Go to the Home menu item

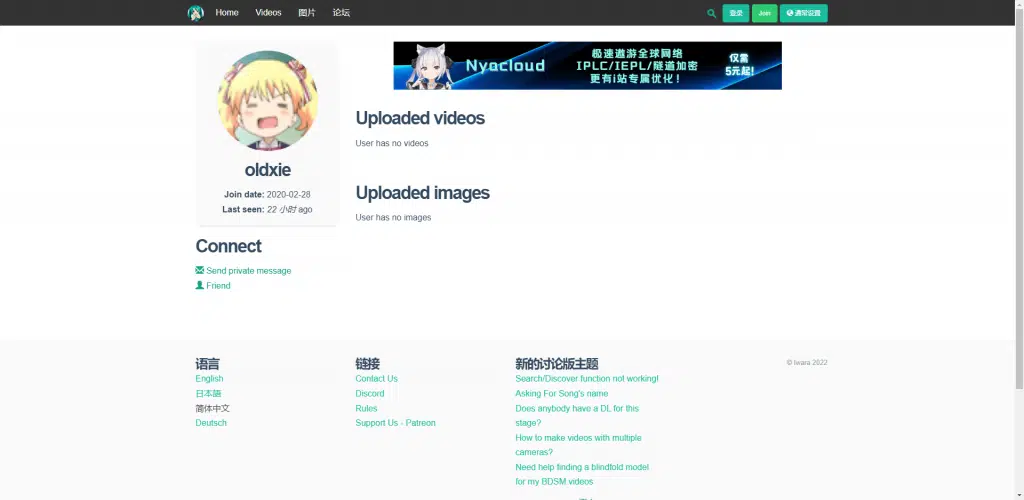[x=227, y=13]
